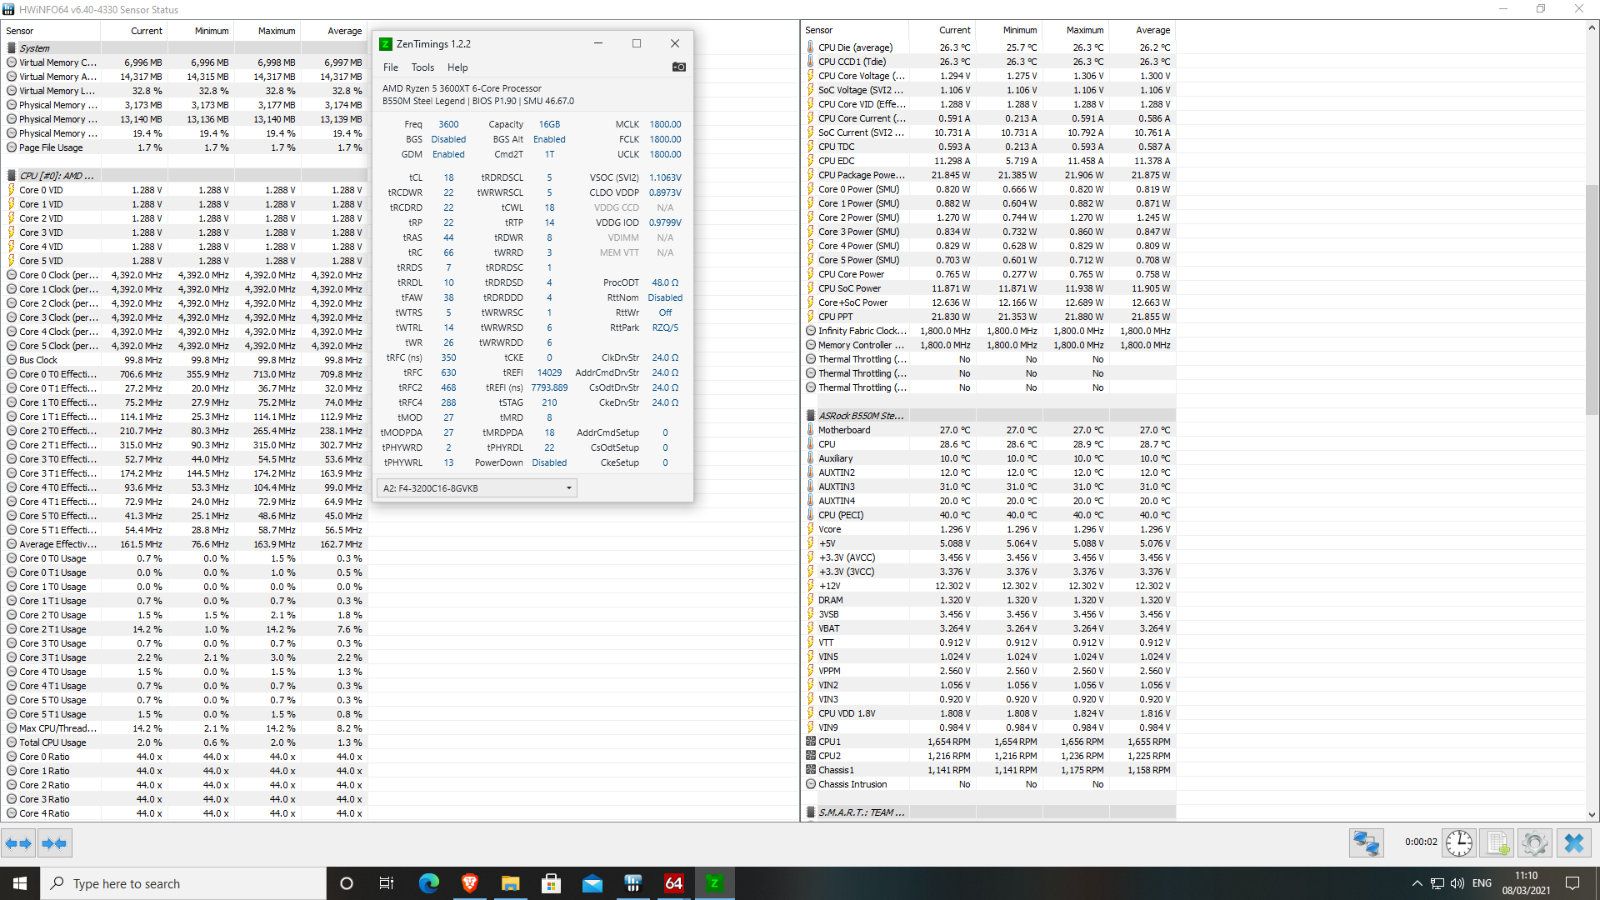Click the Chassis1 fan sensor icon
The image size is (1600, 900).
[811, 770]
